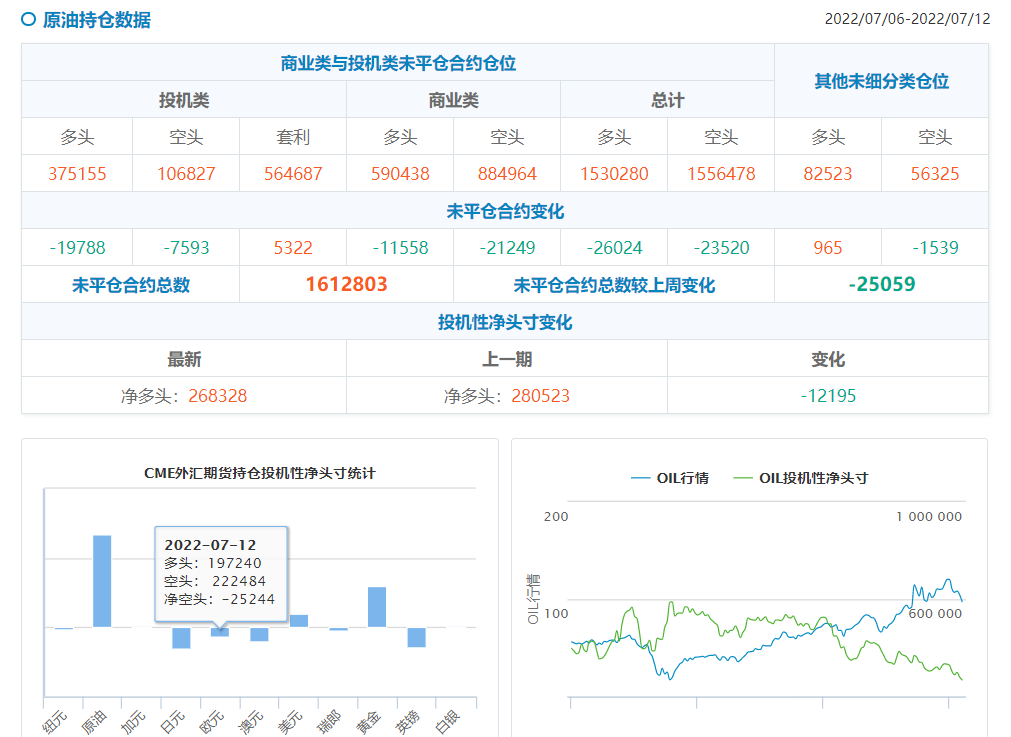Click the 黄金 bar in the bar chart

point(377,607)
